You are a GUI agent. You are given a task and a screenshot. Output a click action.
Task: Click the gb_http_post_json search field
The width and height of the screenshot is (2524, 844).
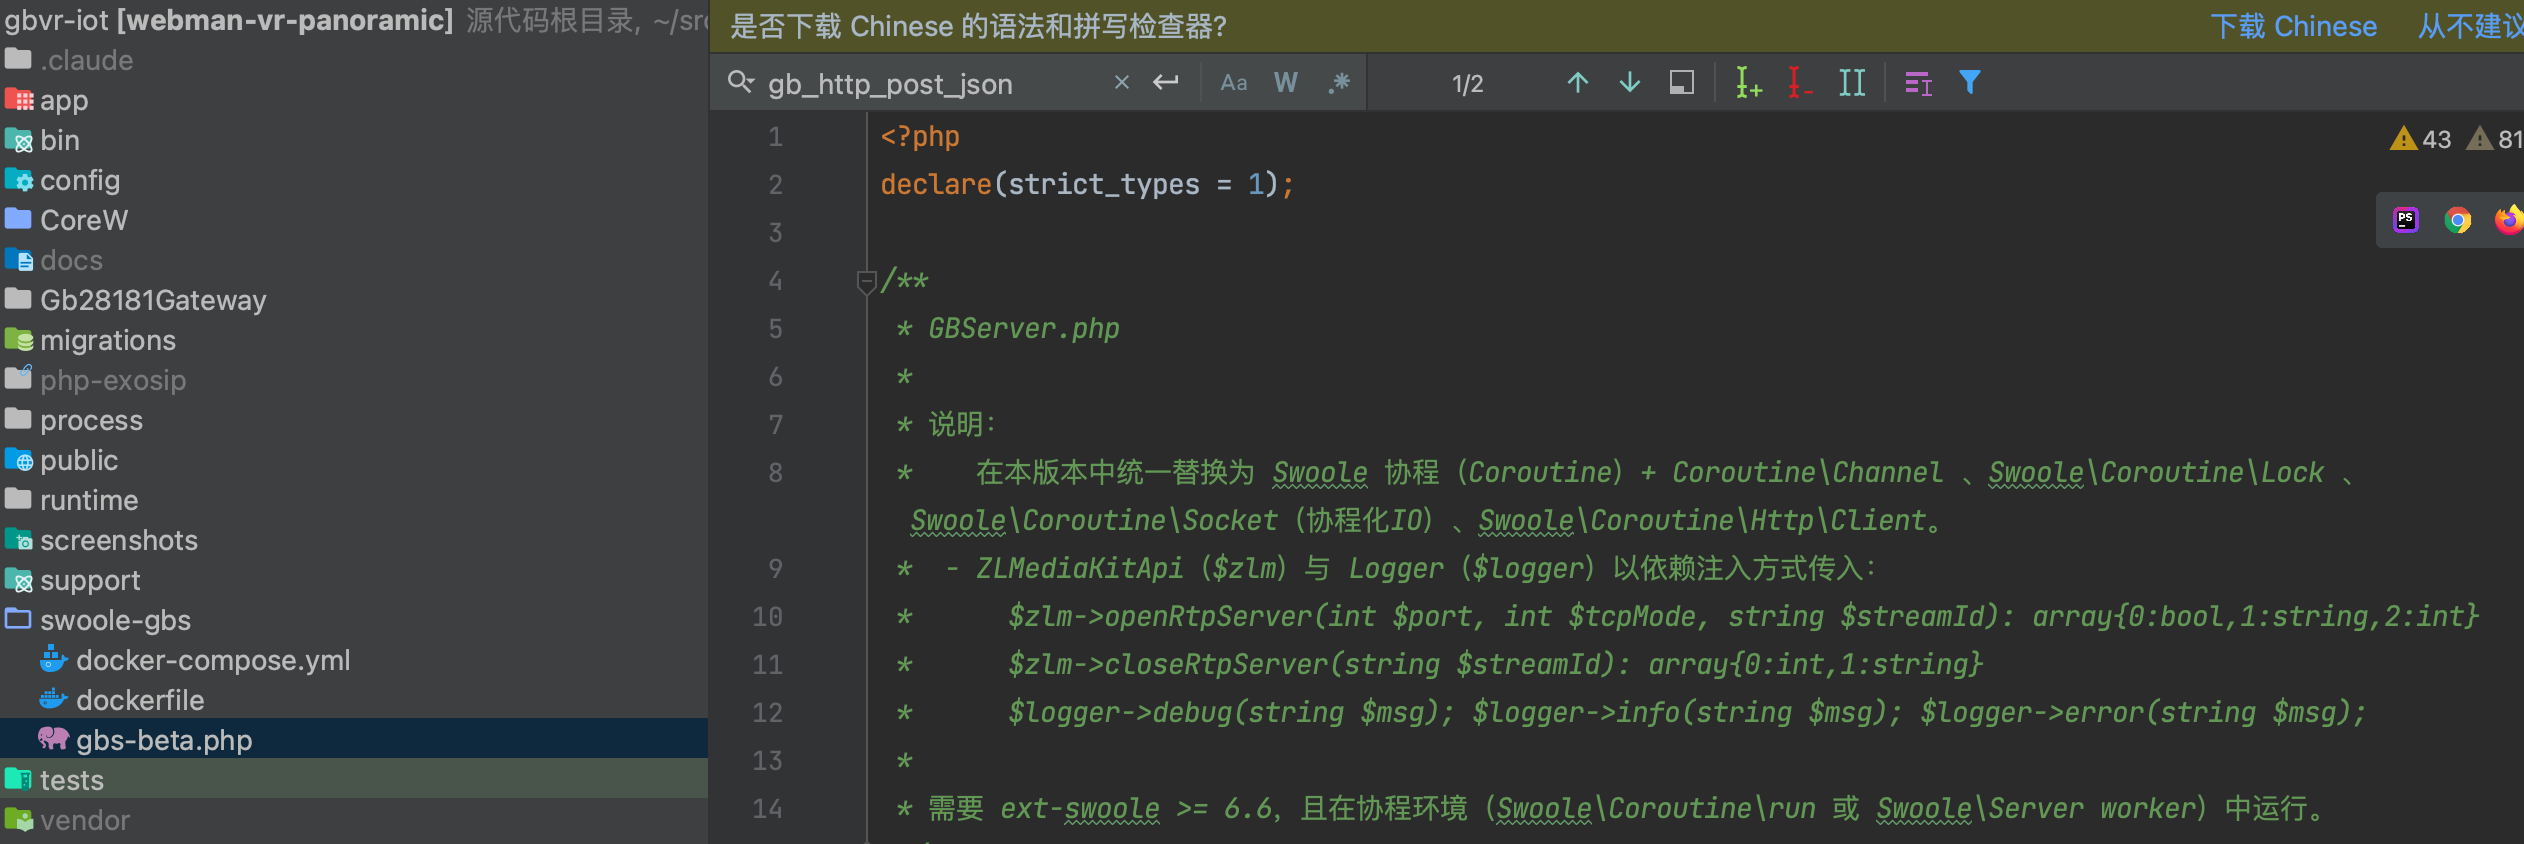[930, 84]
